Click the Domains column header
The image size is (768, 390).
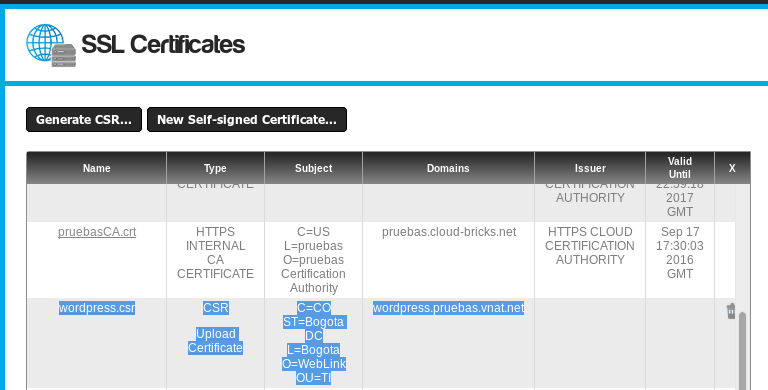448,168
